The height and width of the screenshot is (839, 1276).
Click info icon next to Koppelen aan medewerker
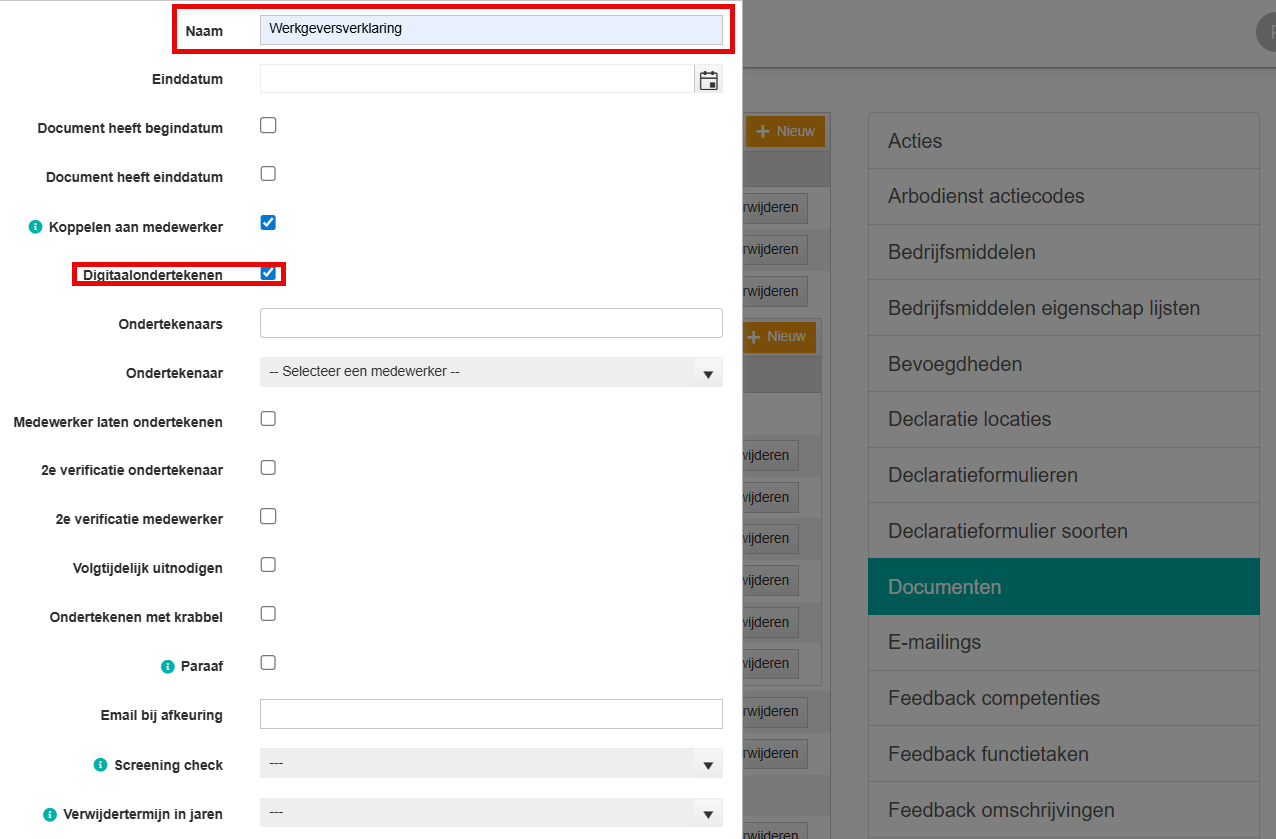pos(36,227)
